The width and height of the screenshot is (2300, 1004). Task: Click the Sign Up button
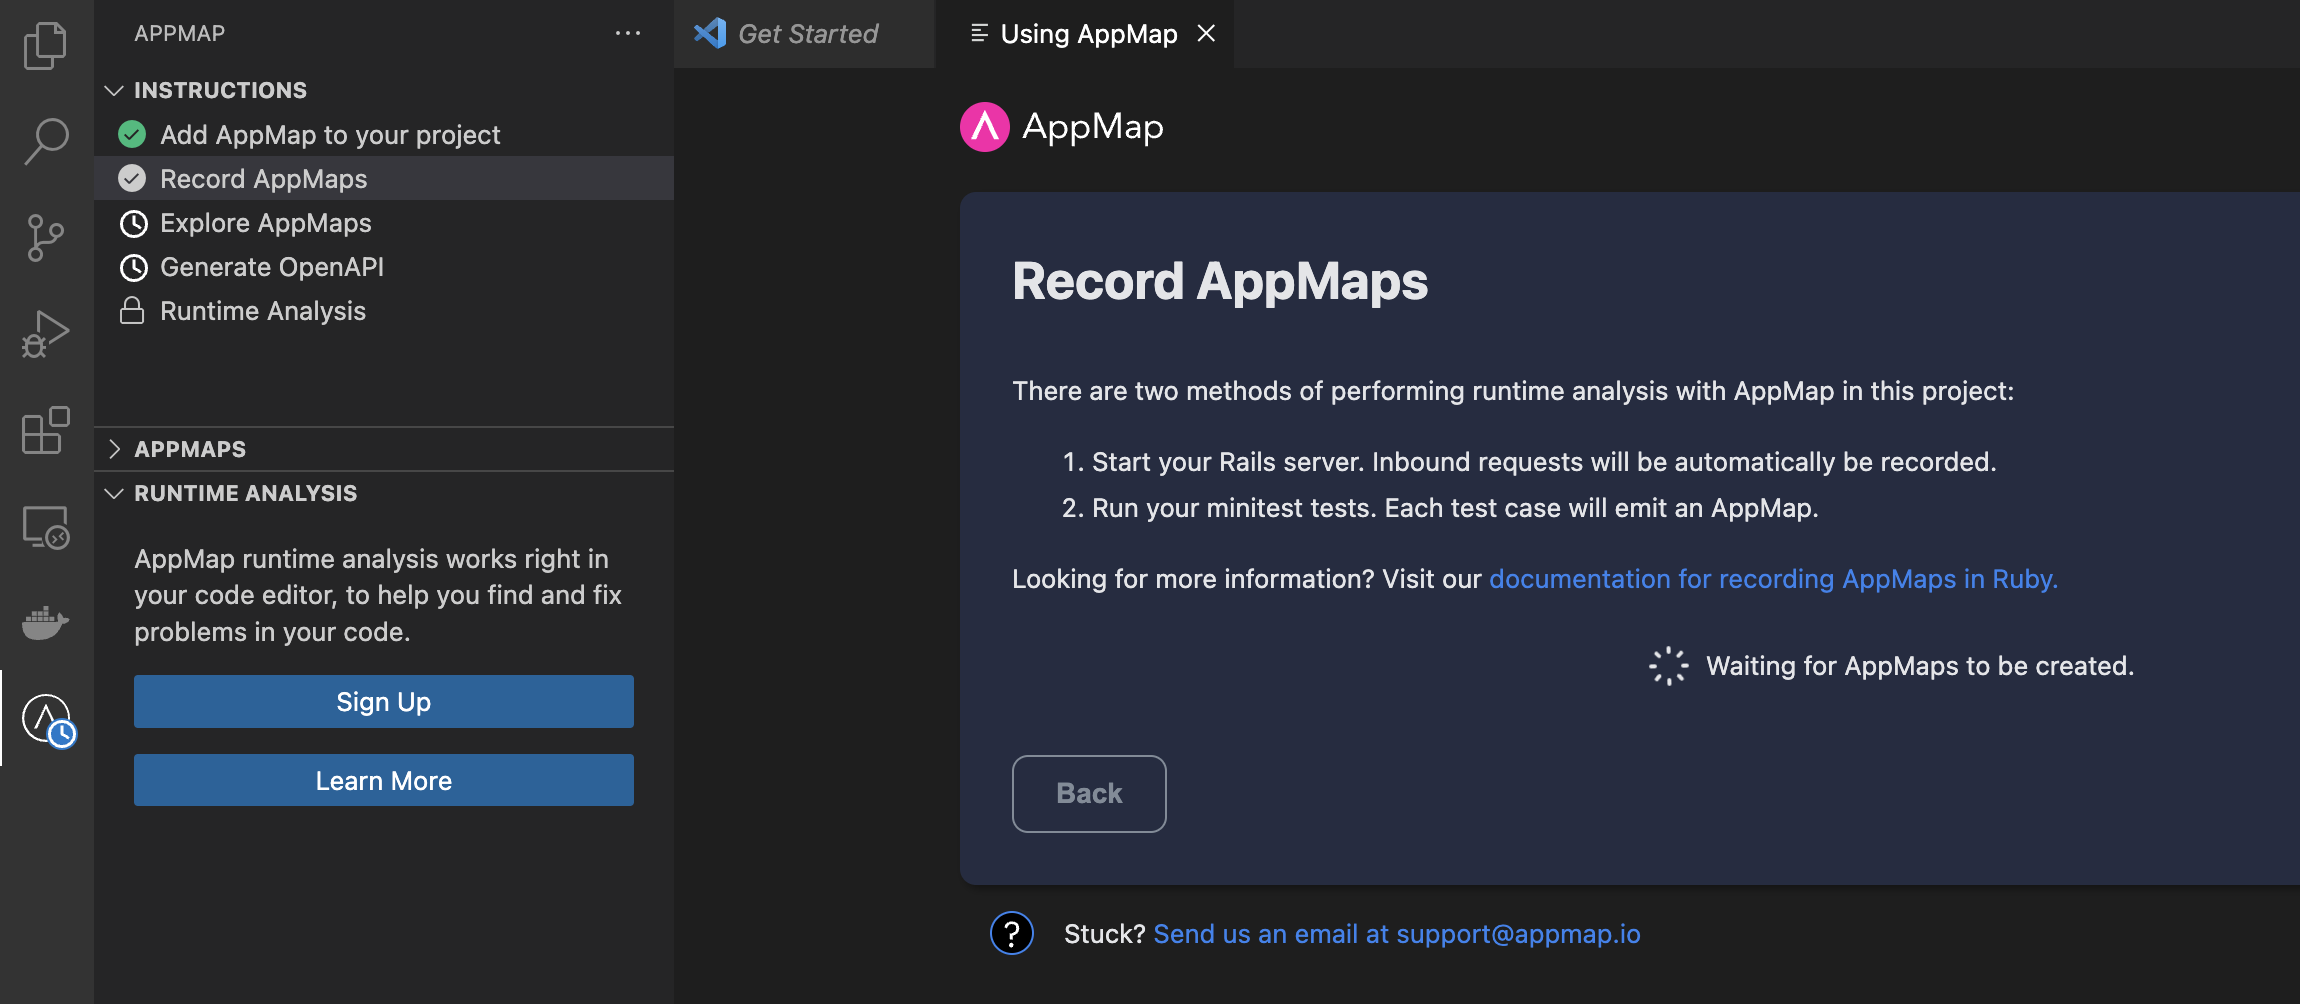(383, 701)
